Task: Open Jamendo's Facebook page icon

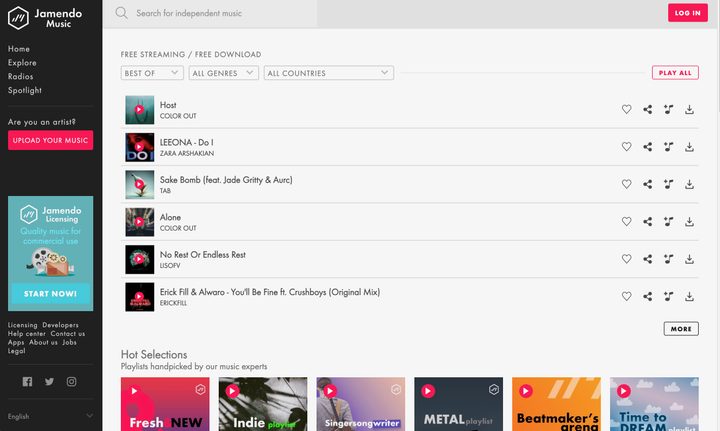Action: (x=28, y=381)
